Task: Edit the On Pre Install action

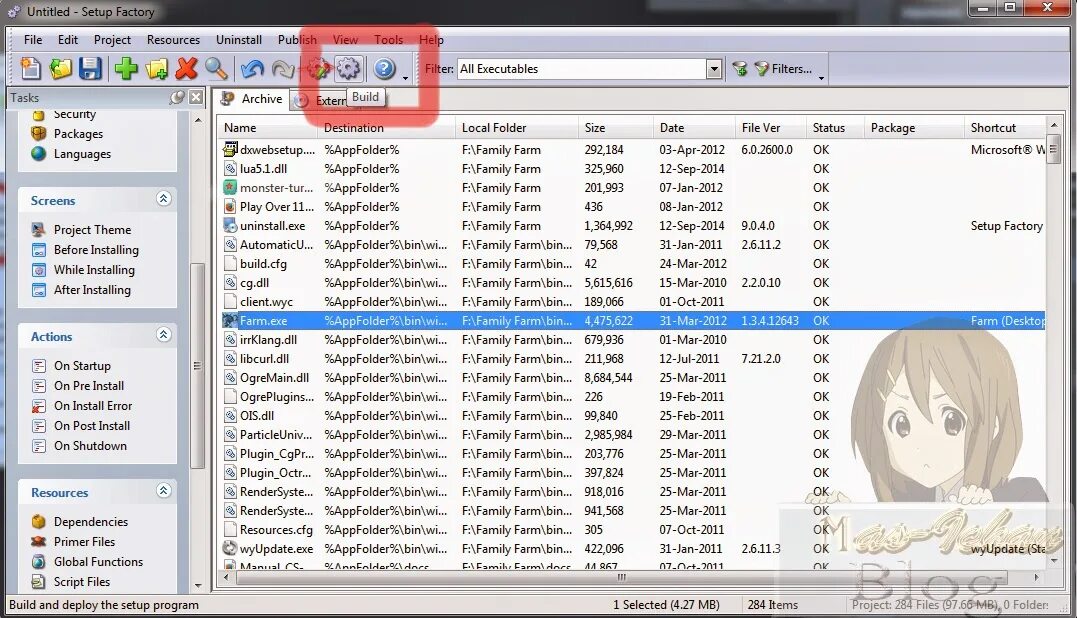Action: (x=89, y=385)
